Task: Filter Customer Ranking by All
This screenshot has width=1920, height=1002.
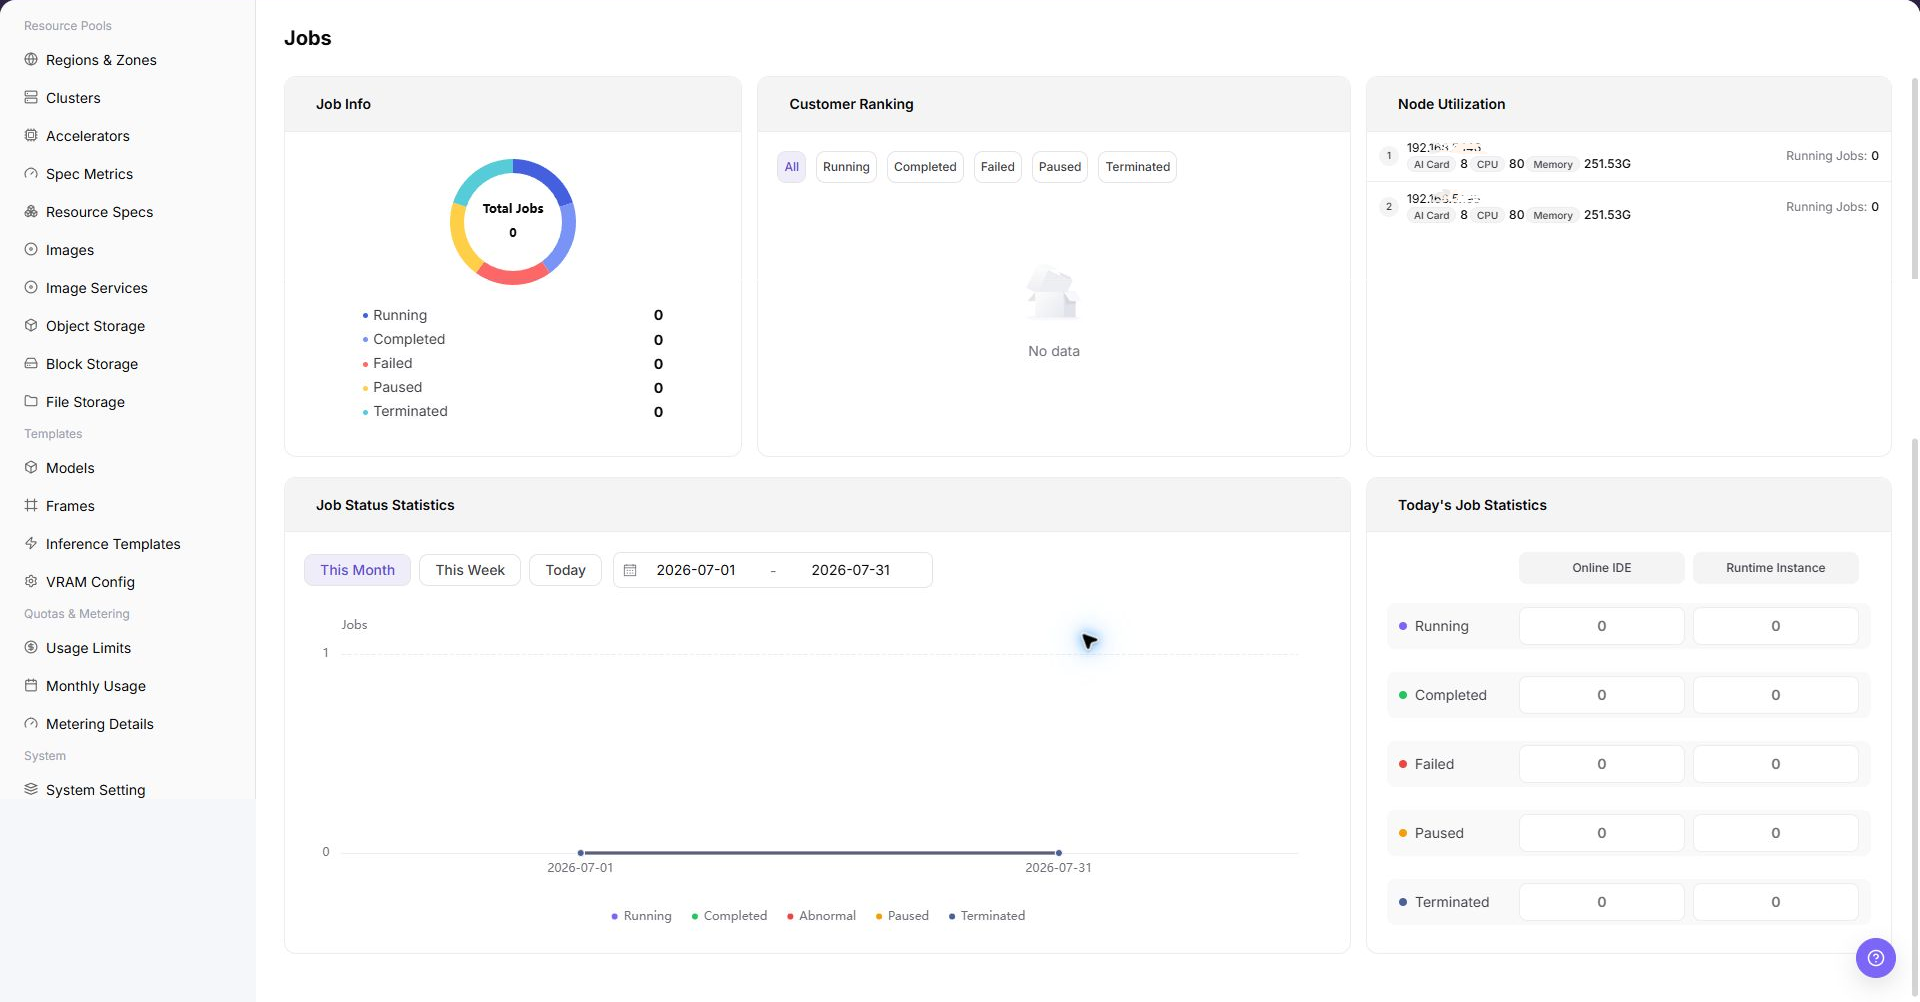Action: (x=792, y=167)
